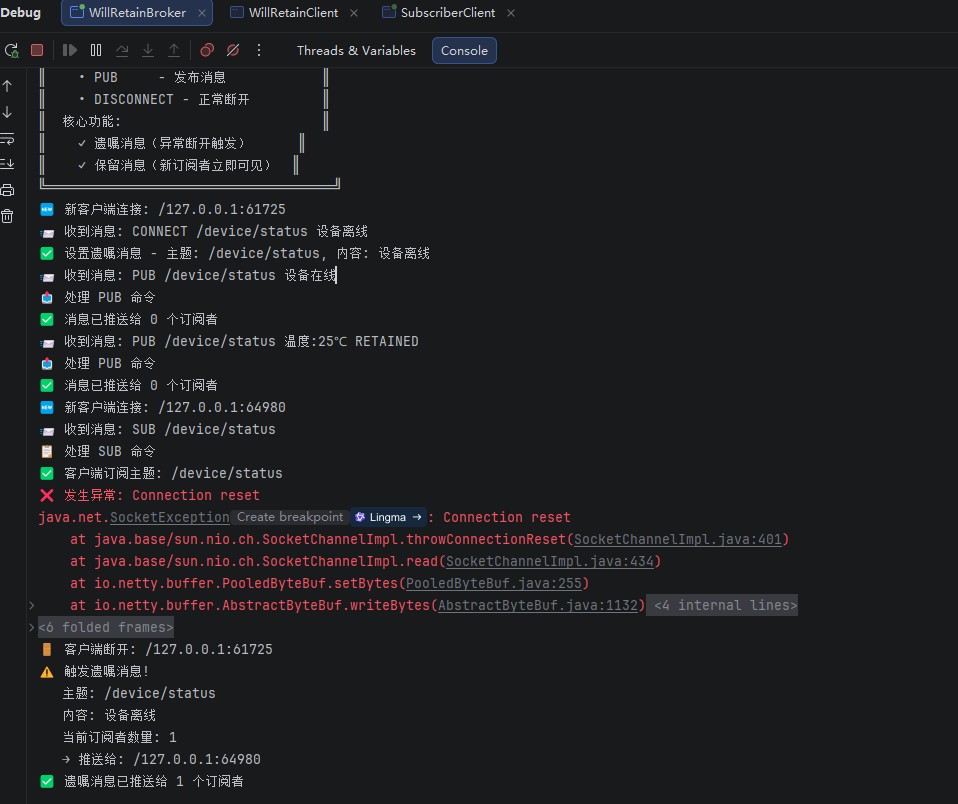Switch to WillRetainClient debug tab
958x804 pixels.
(x=284, y=13)
